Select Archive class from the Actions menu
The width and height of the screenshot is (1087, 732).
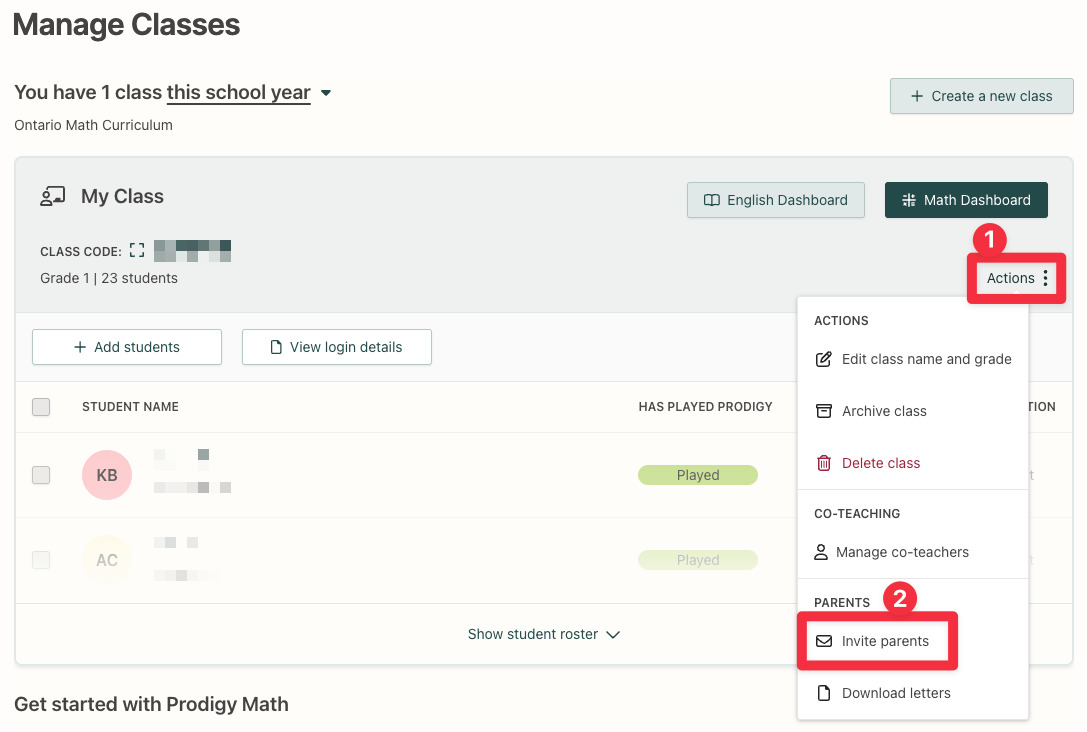coord(884,411)
